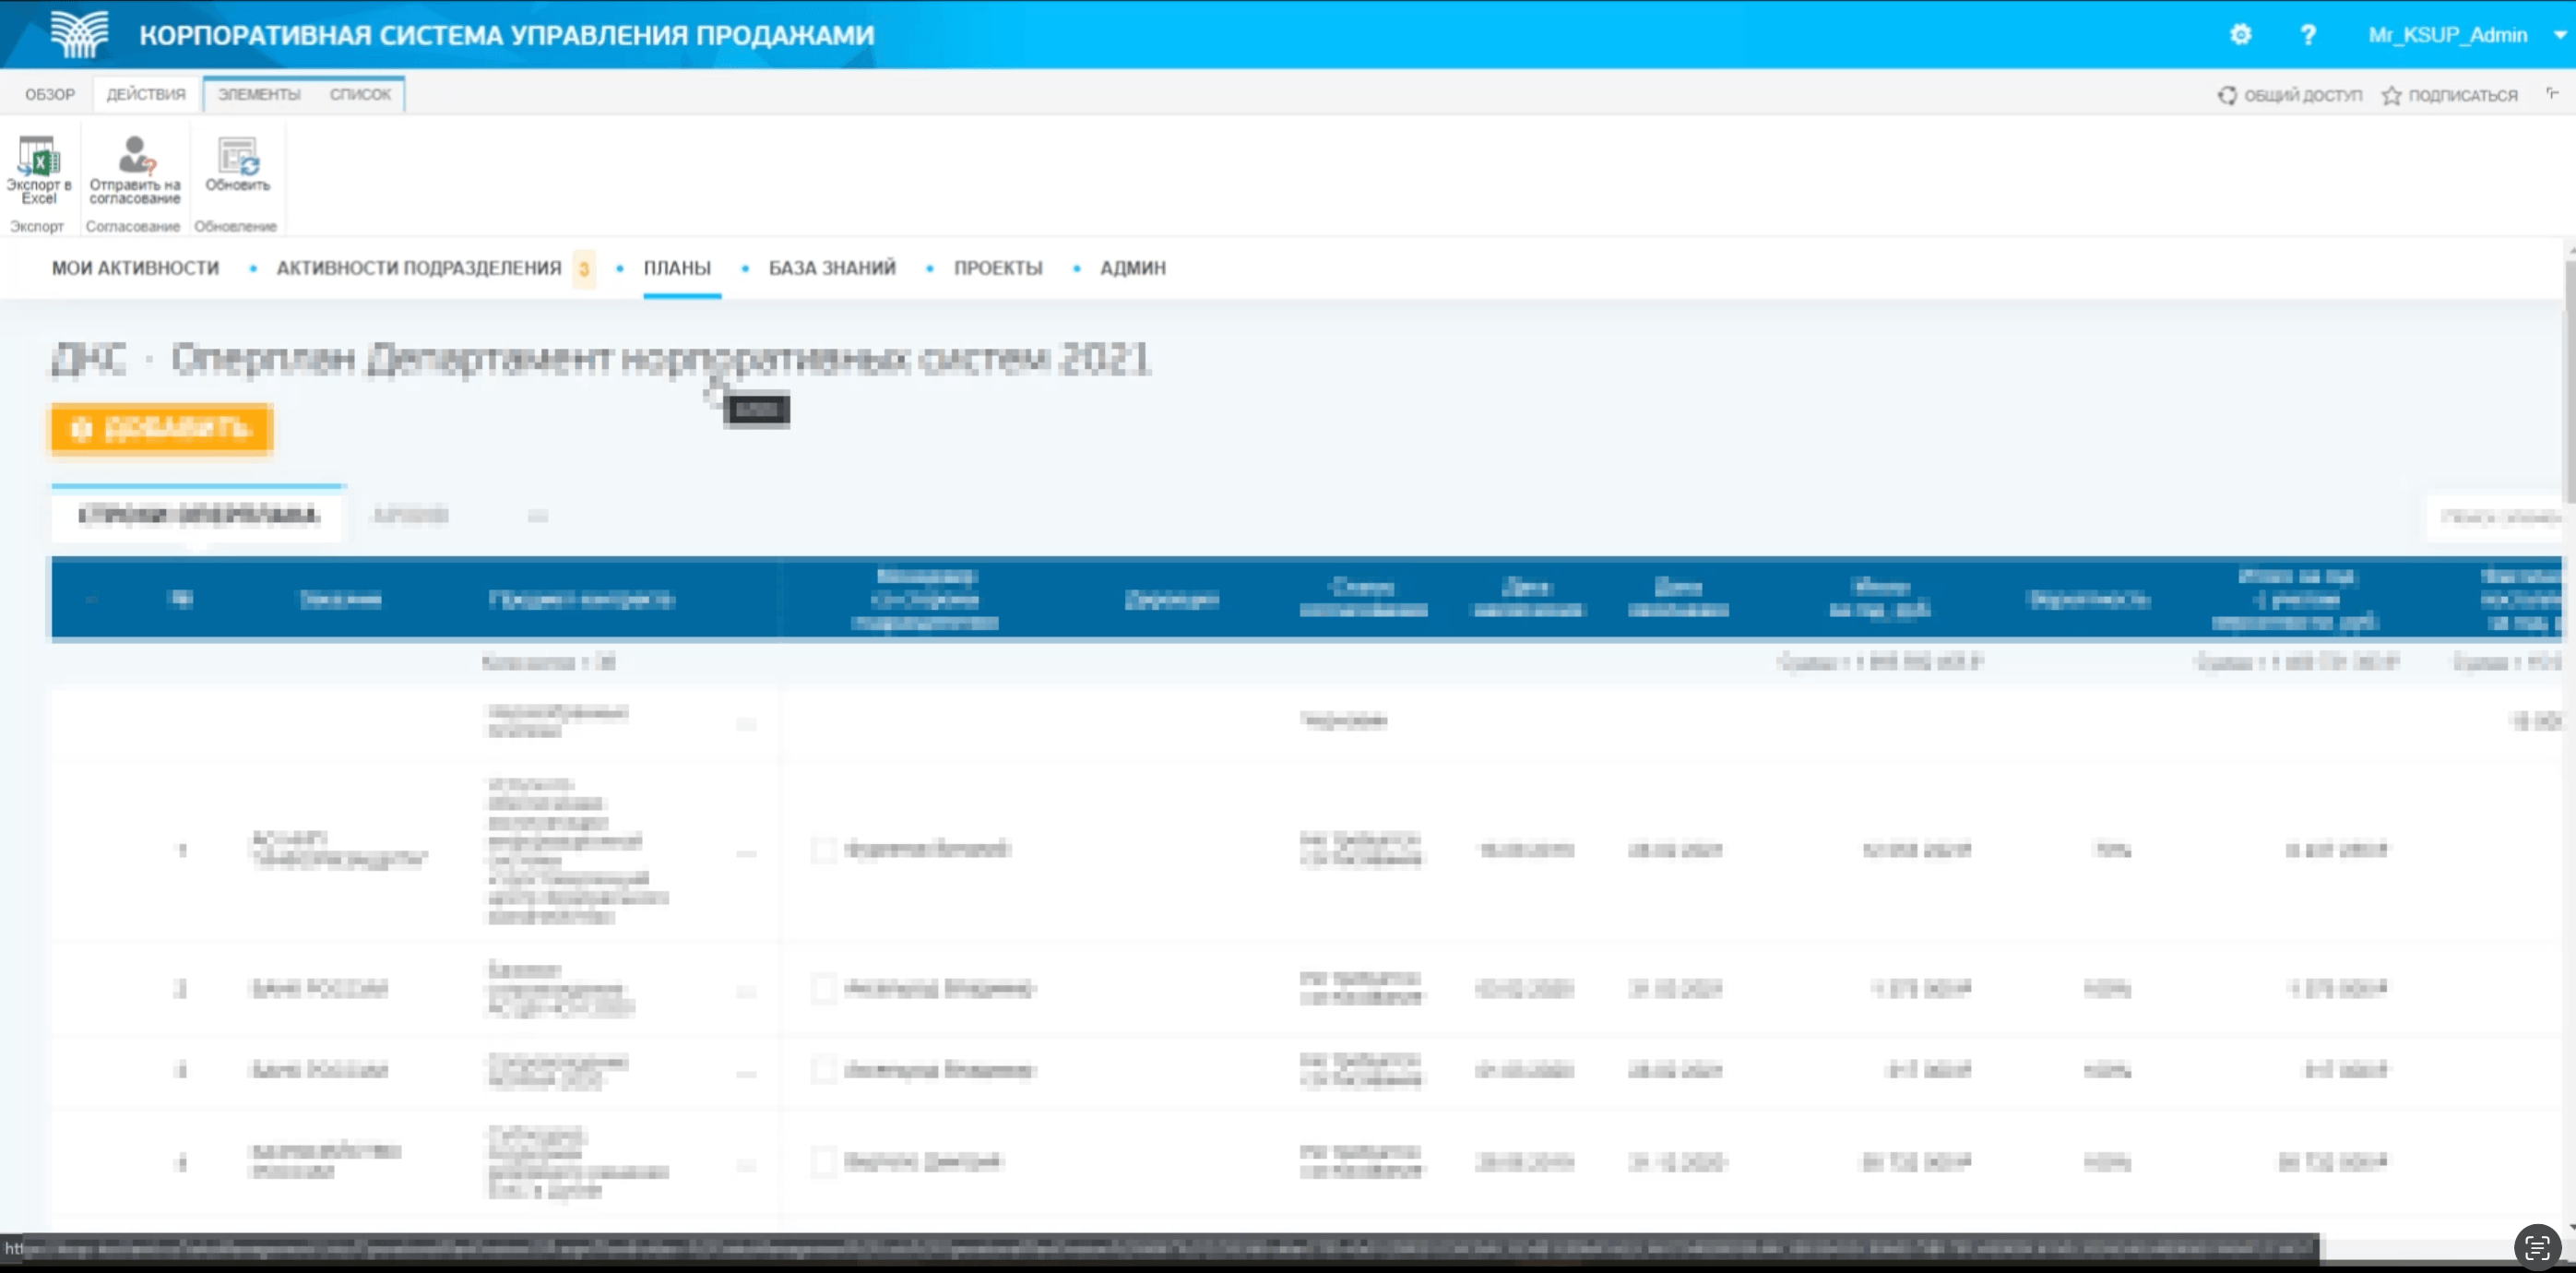Switch to ДЕЙСТВИЯ ribbon tab
This screenshot has height=1273, width=2576.
[x=146, y=94]
